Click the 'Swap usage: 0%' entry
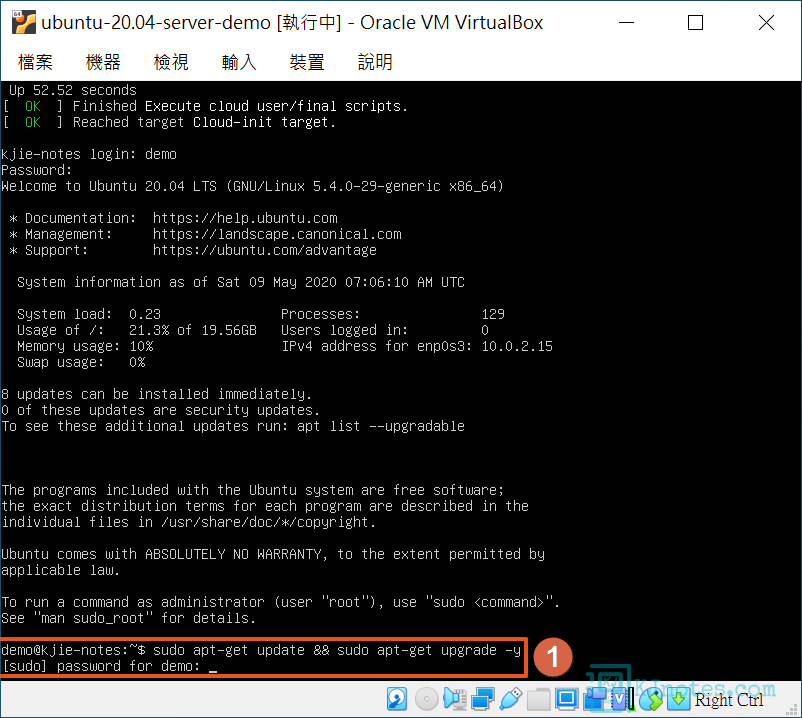Screen dimensions: 802x718 pos(81,363)
